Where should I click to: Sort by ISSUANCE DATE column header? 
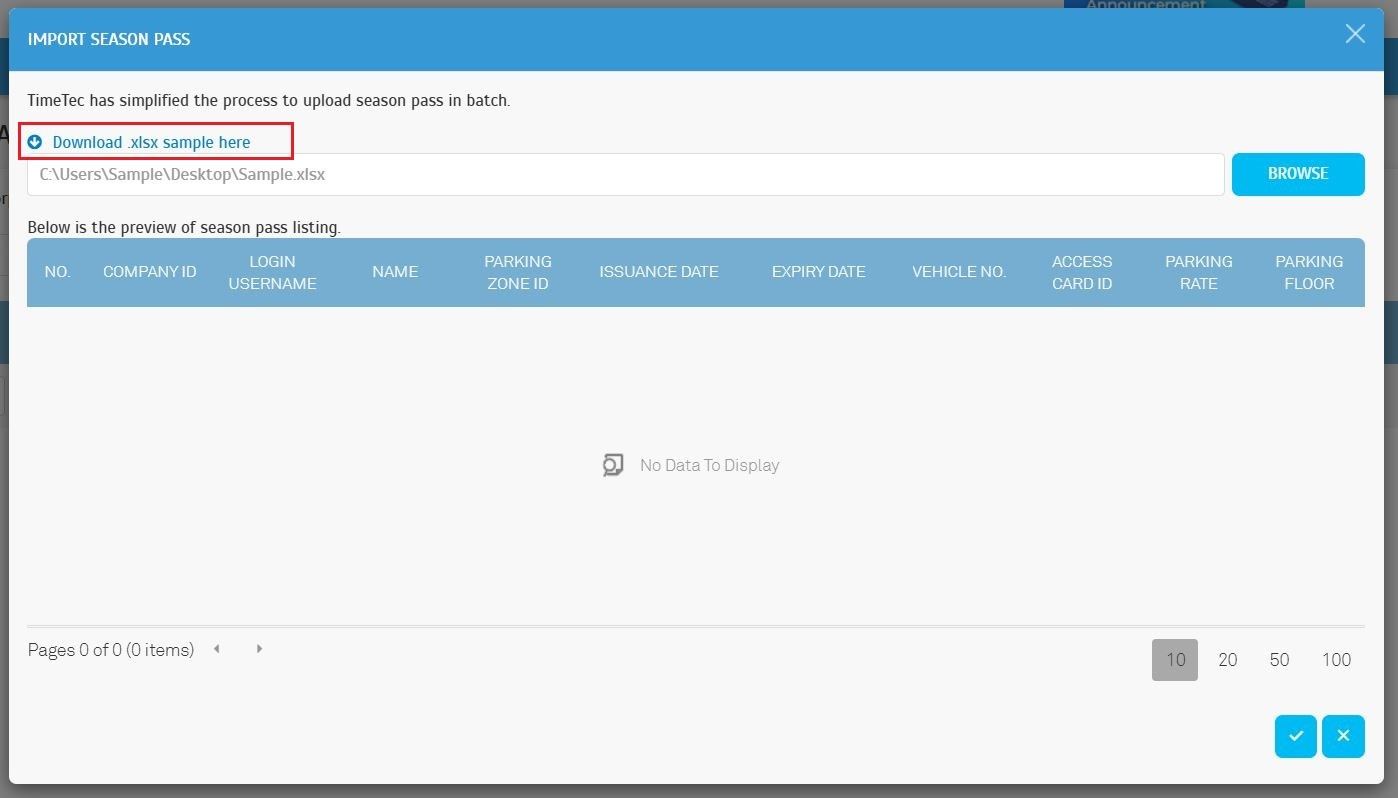click(x=658, y=272)
